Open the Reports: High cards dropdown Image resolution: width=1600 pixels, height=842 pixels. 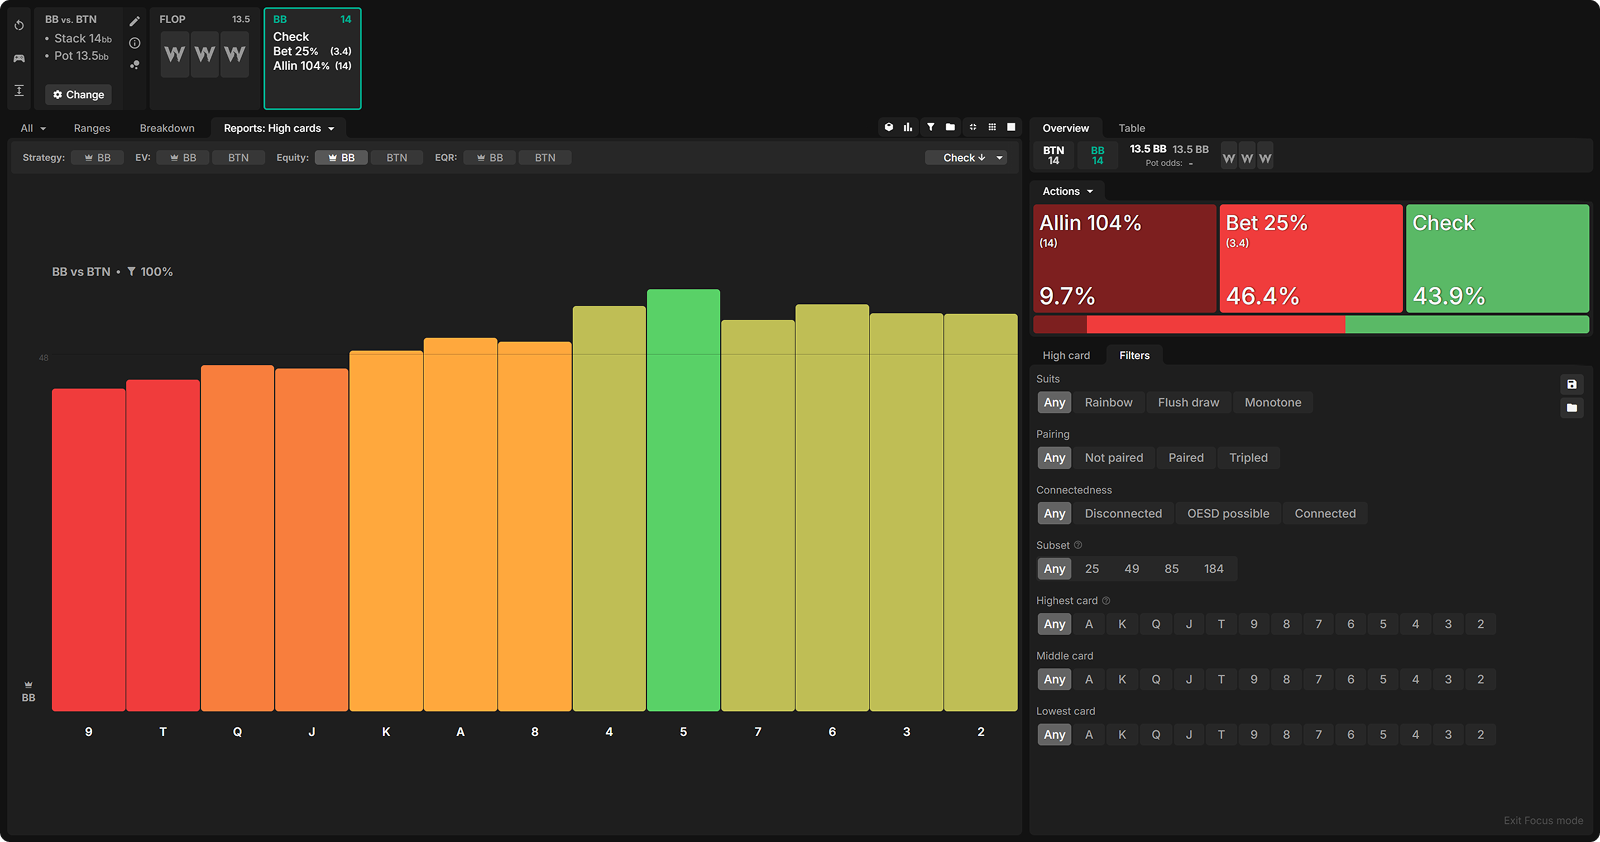[x=279, y=128]
